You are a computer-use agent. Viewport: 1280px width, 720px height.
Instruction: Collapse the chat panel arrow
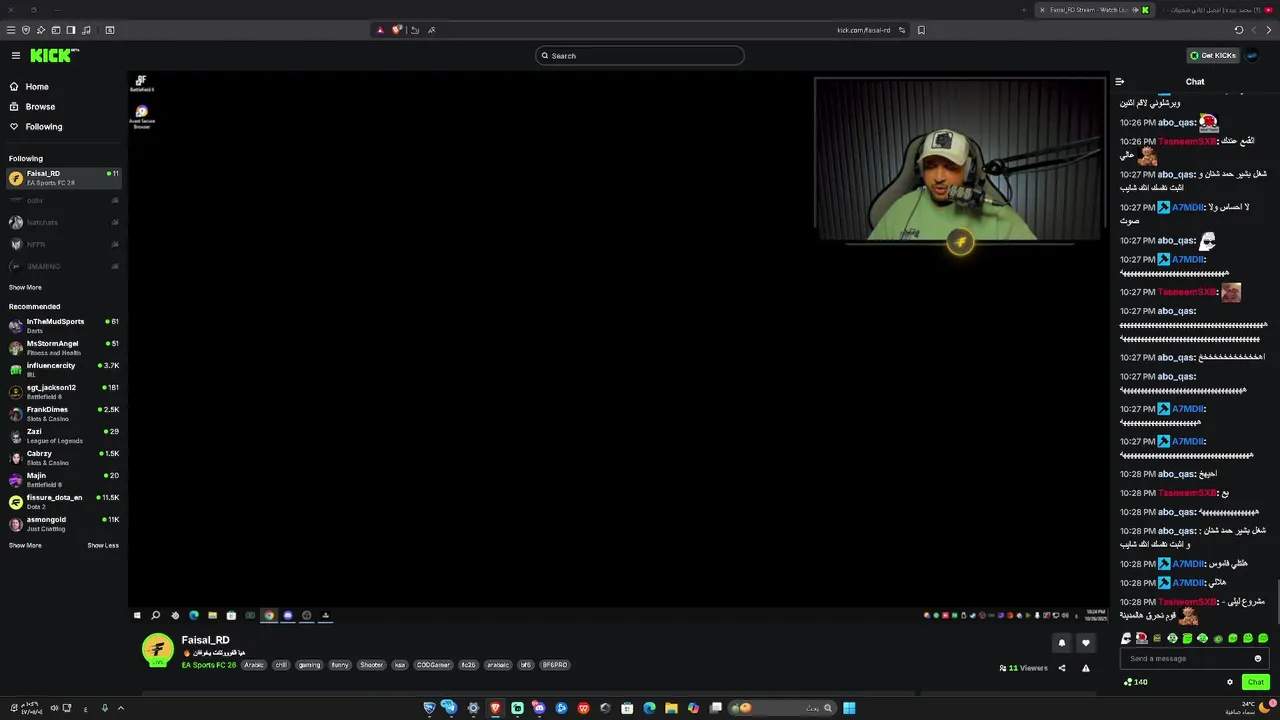1120,82
